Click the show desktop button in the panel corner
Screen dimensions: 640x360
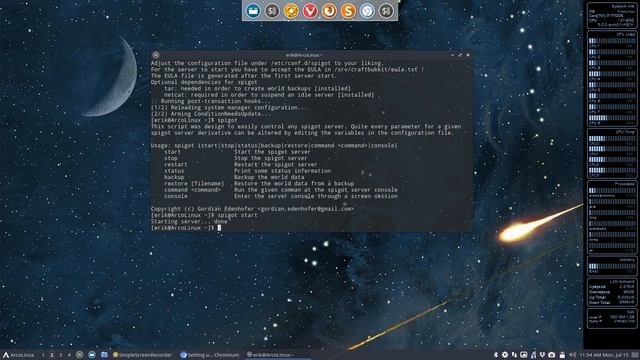[635, 355]
